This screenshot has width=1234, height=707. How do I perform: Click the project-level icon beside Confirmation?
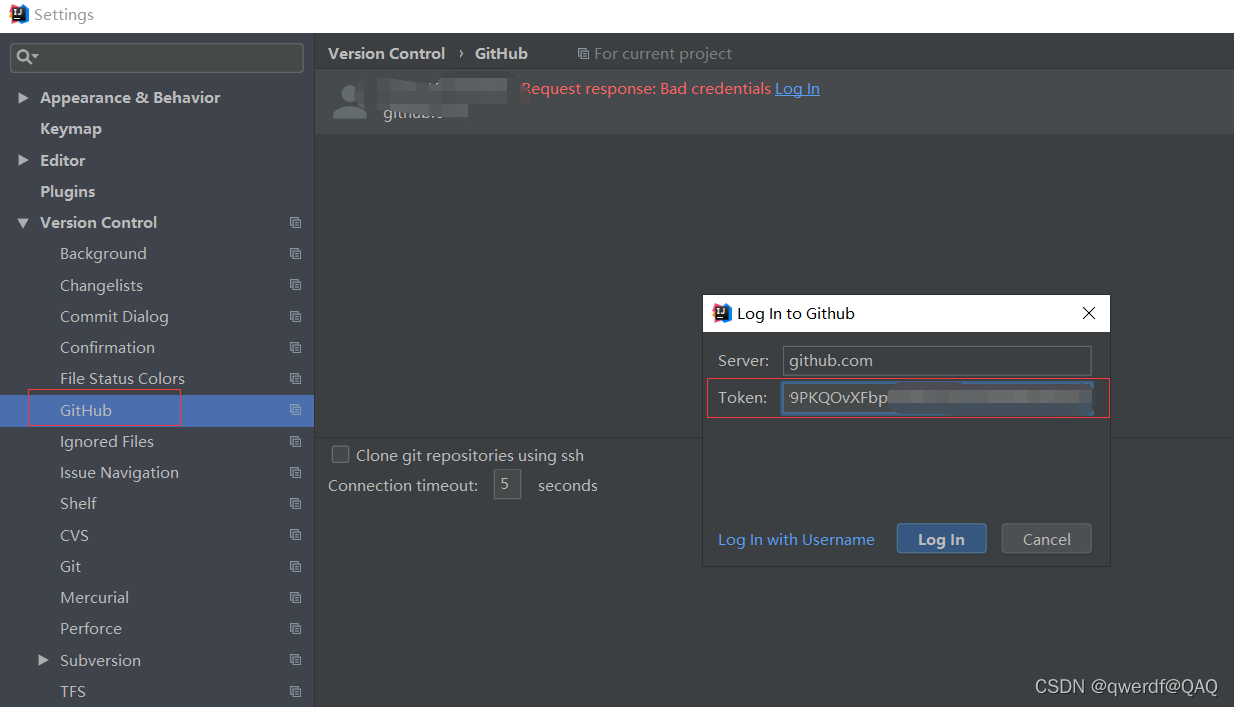pyautogui.click(x=295, y=348)
